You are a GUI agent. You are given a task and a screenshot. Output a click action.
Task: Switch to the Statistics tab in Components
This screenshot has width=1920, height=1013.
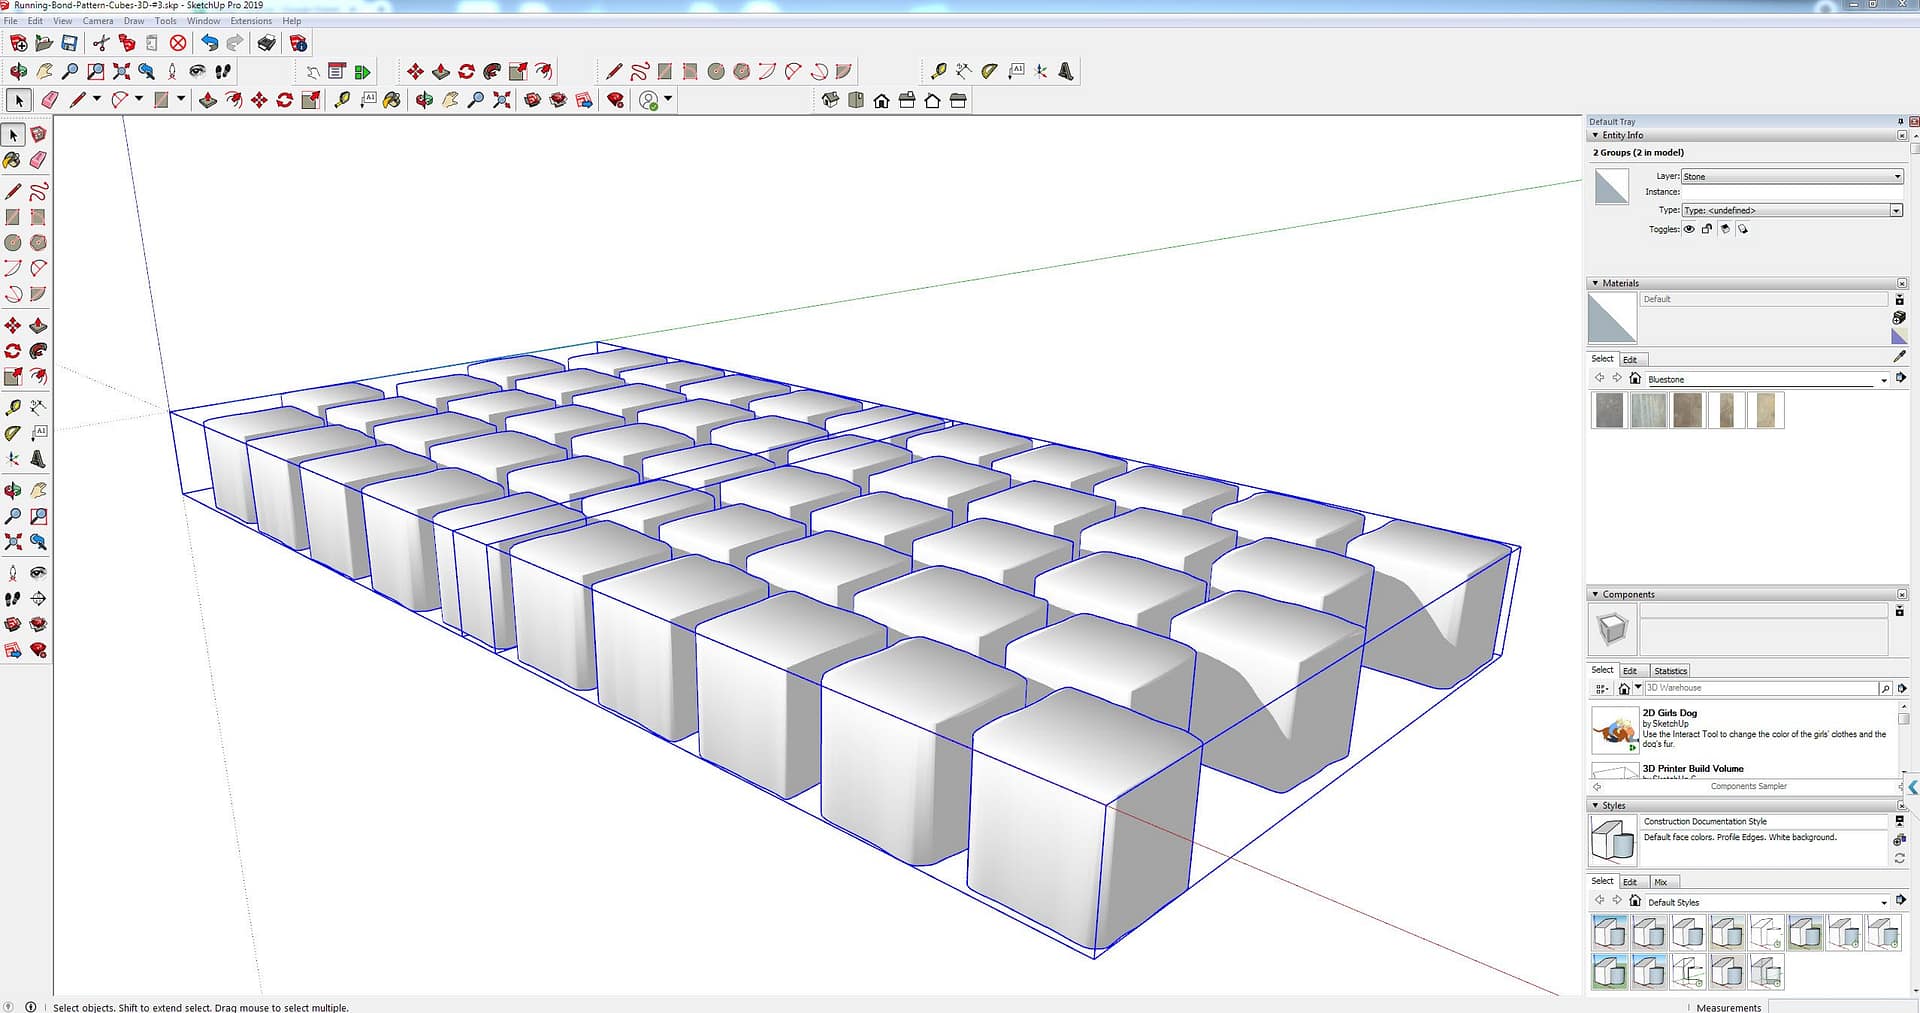point(1670,671)
